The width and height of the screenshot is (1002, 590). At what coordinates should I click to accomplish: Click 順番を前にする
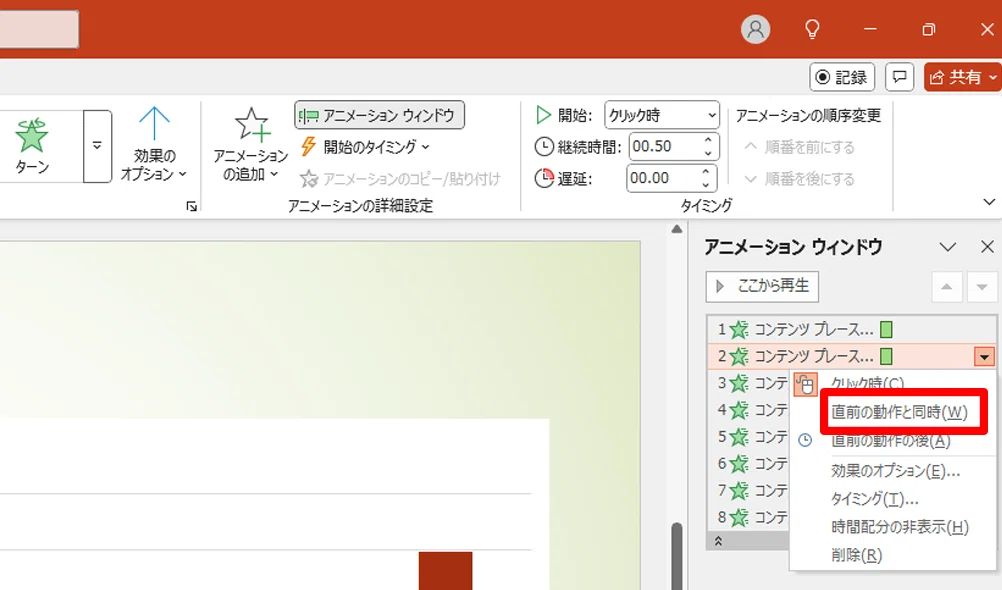pos(799,147)
